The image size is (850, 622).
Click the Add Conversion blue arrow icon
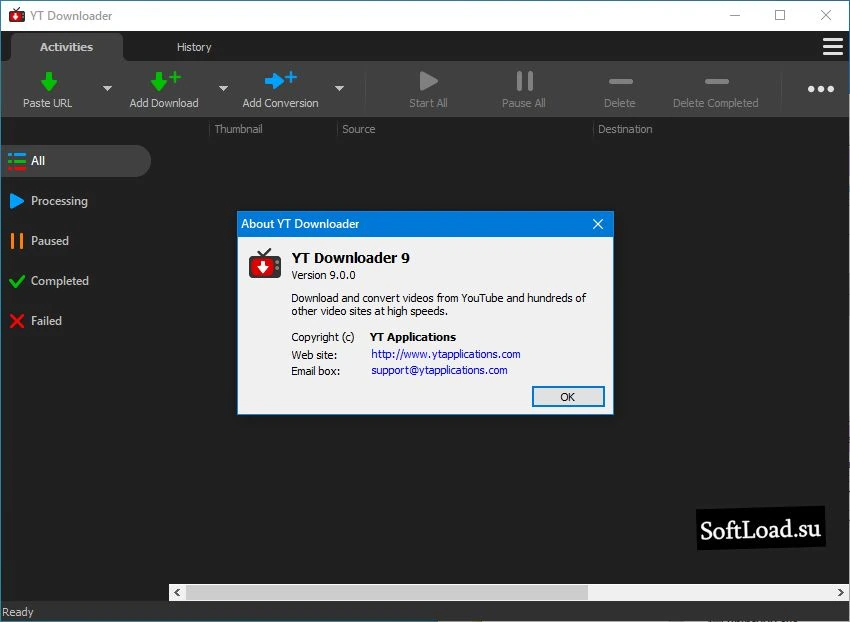(x=280, y=80)
